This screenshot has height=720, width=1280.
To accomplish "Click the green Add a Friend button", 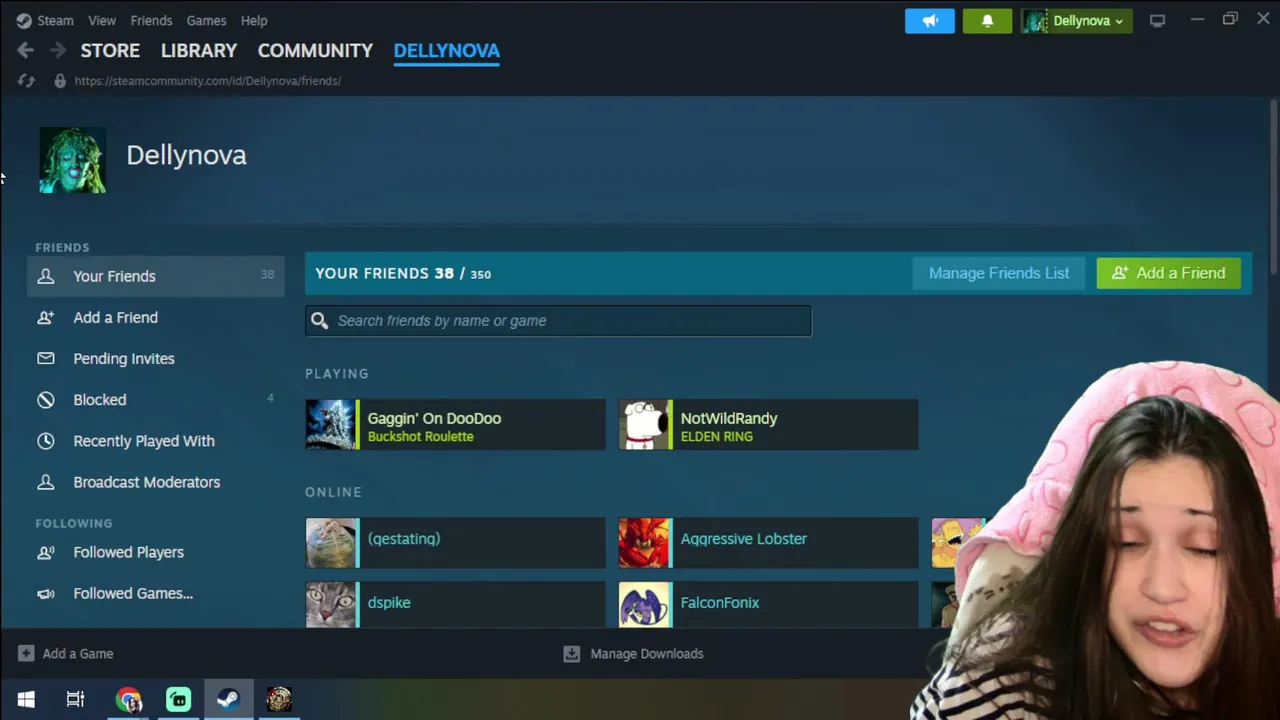I will pyautogui.click(x=1168, y=273).
